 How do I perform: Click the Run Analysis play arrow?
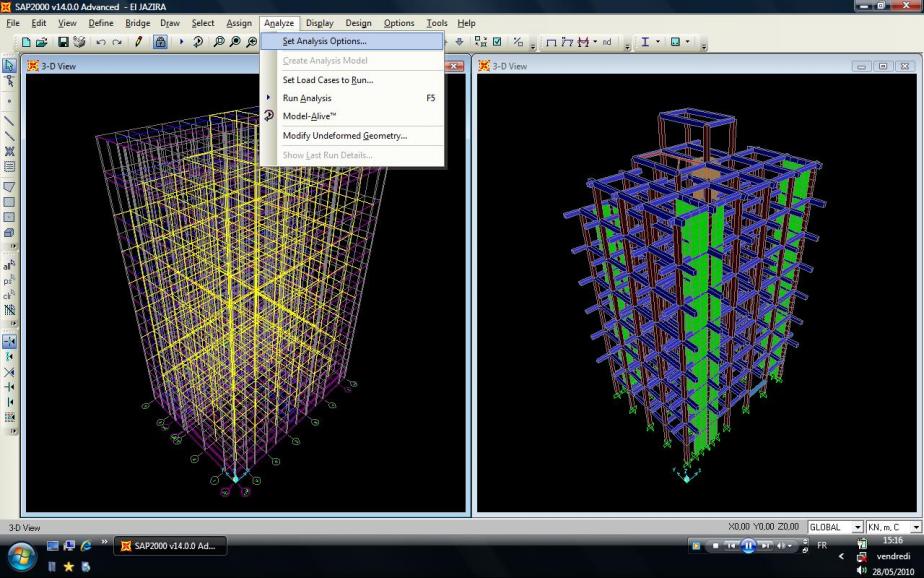click(182, 42)
